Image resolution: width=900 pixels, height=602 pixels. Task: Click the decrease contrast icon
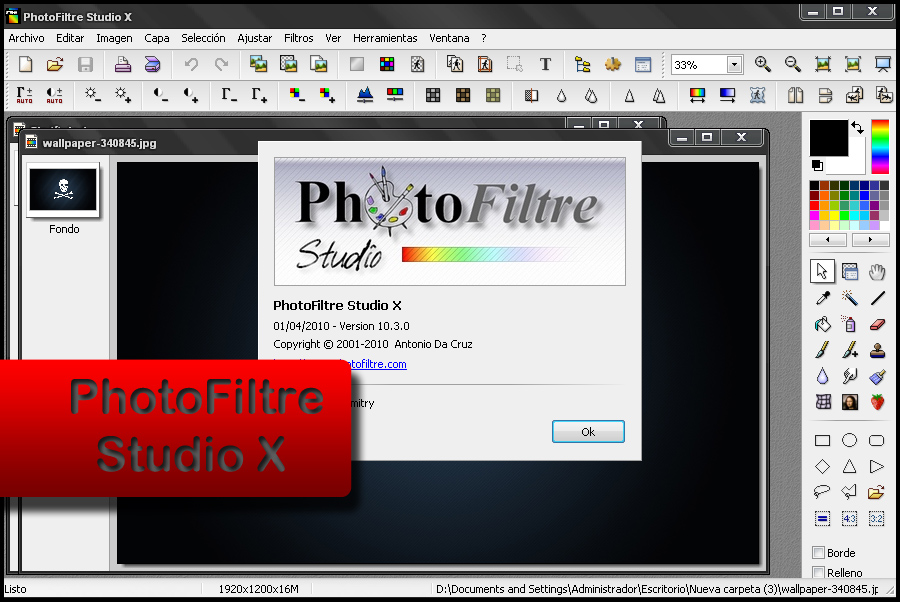160,95
